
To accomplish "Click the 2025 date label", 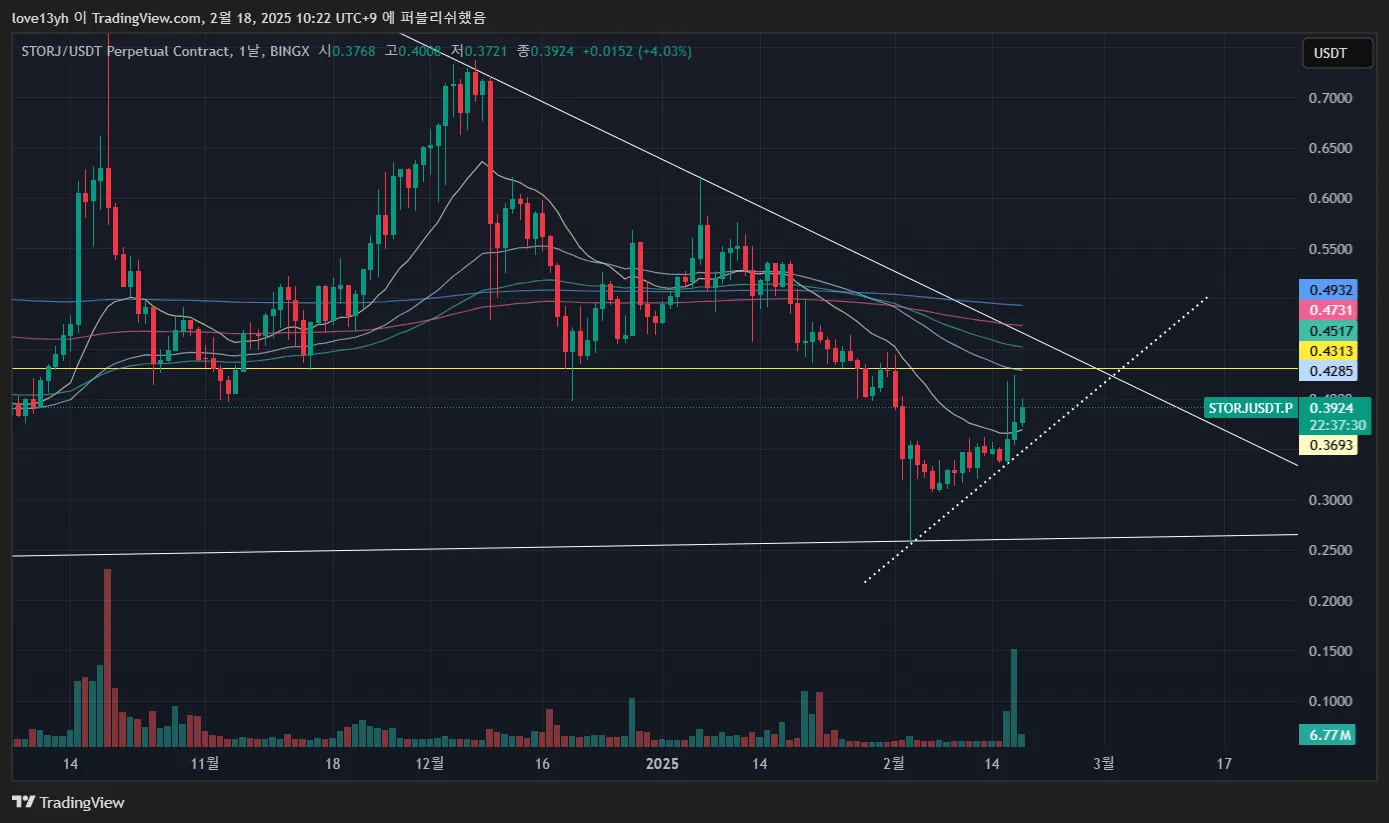I will pyautogui.click(x=662, y=764).
